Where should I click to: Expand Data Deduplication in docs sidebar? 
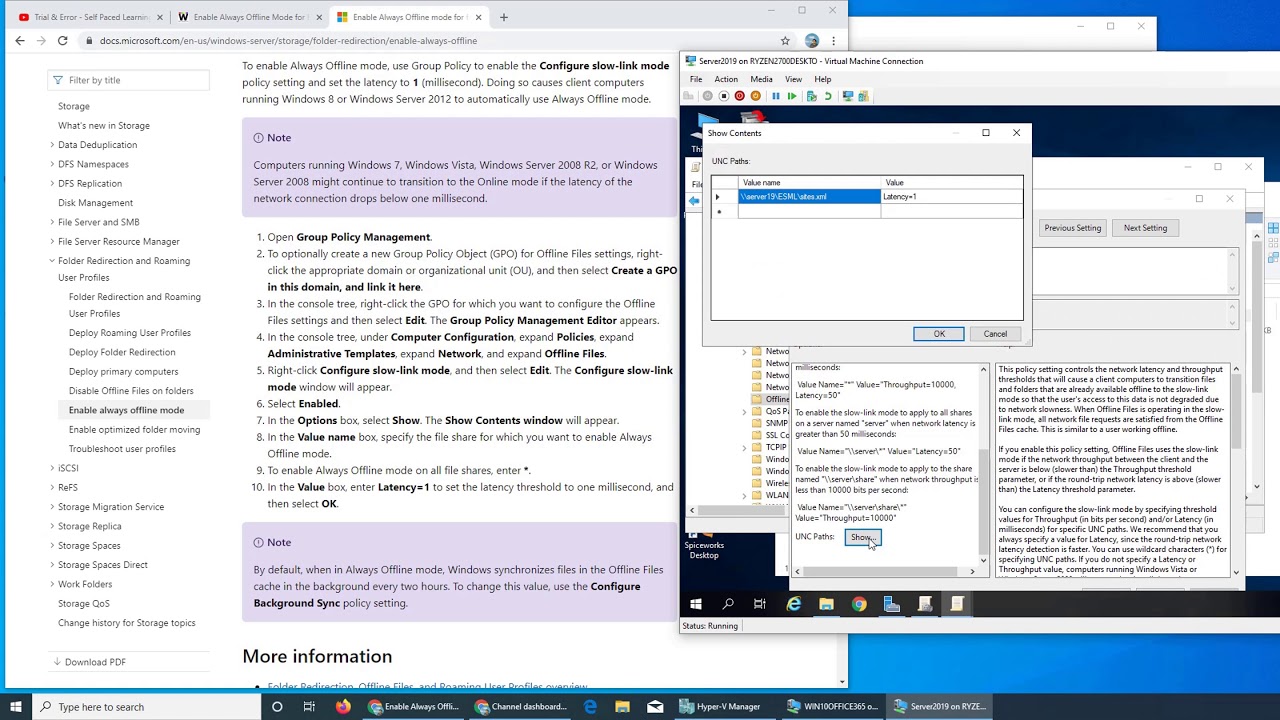52,145
